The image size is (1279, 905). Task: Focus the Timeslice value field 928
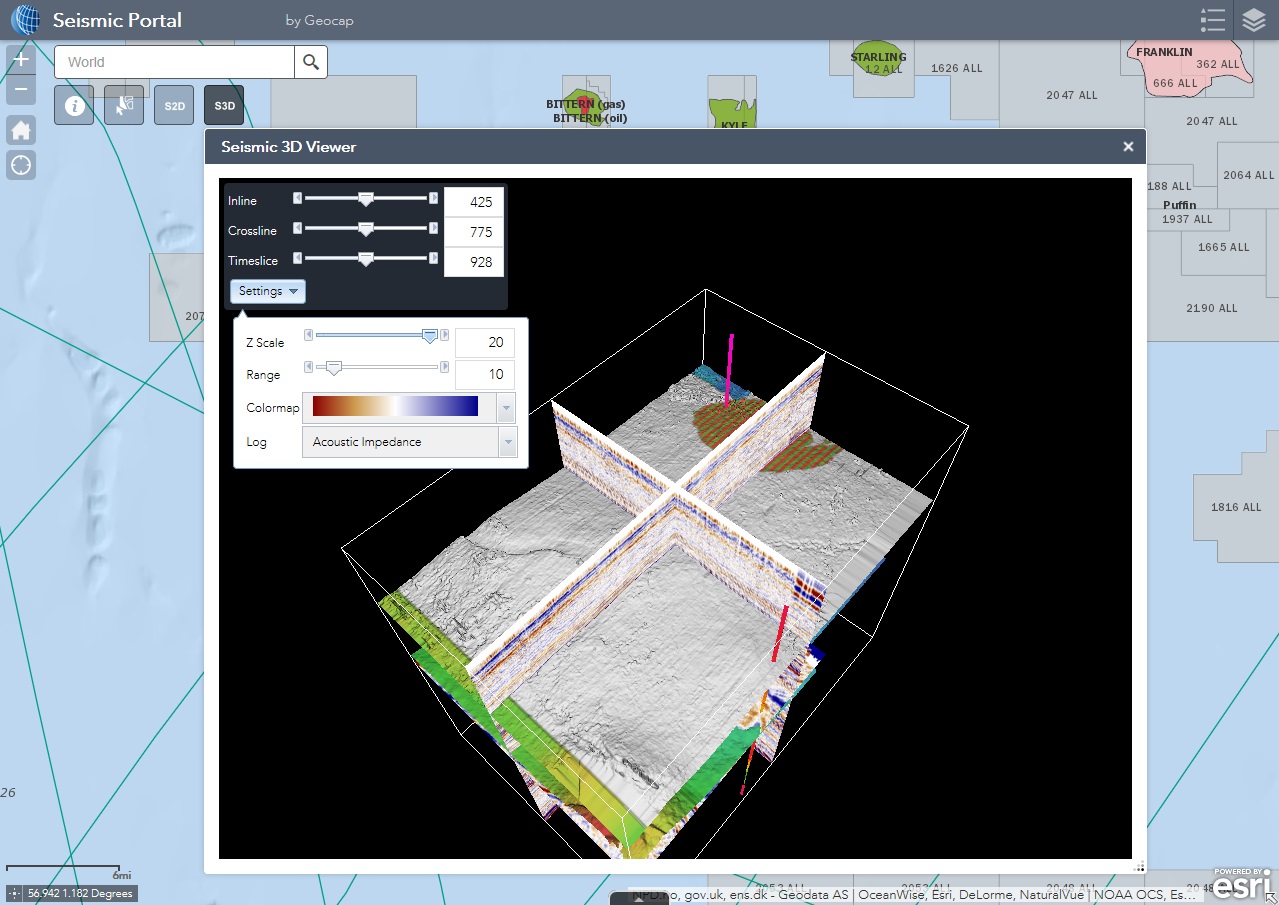474,262
